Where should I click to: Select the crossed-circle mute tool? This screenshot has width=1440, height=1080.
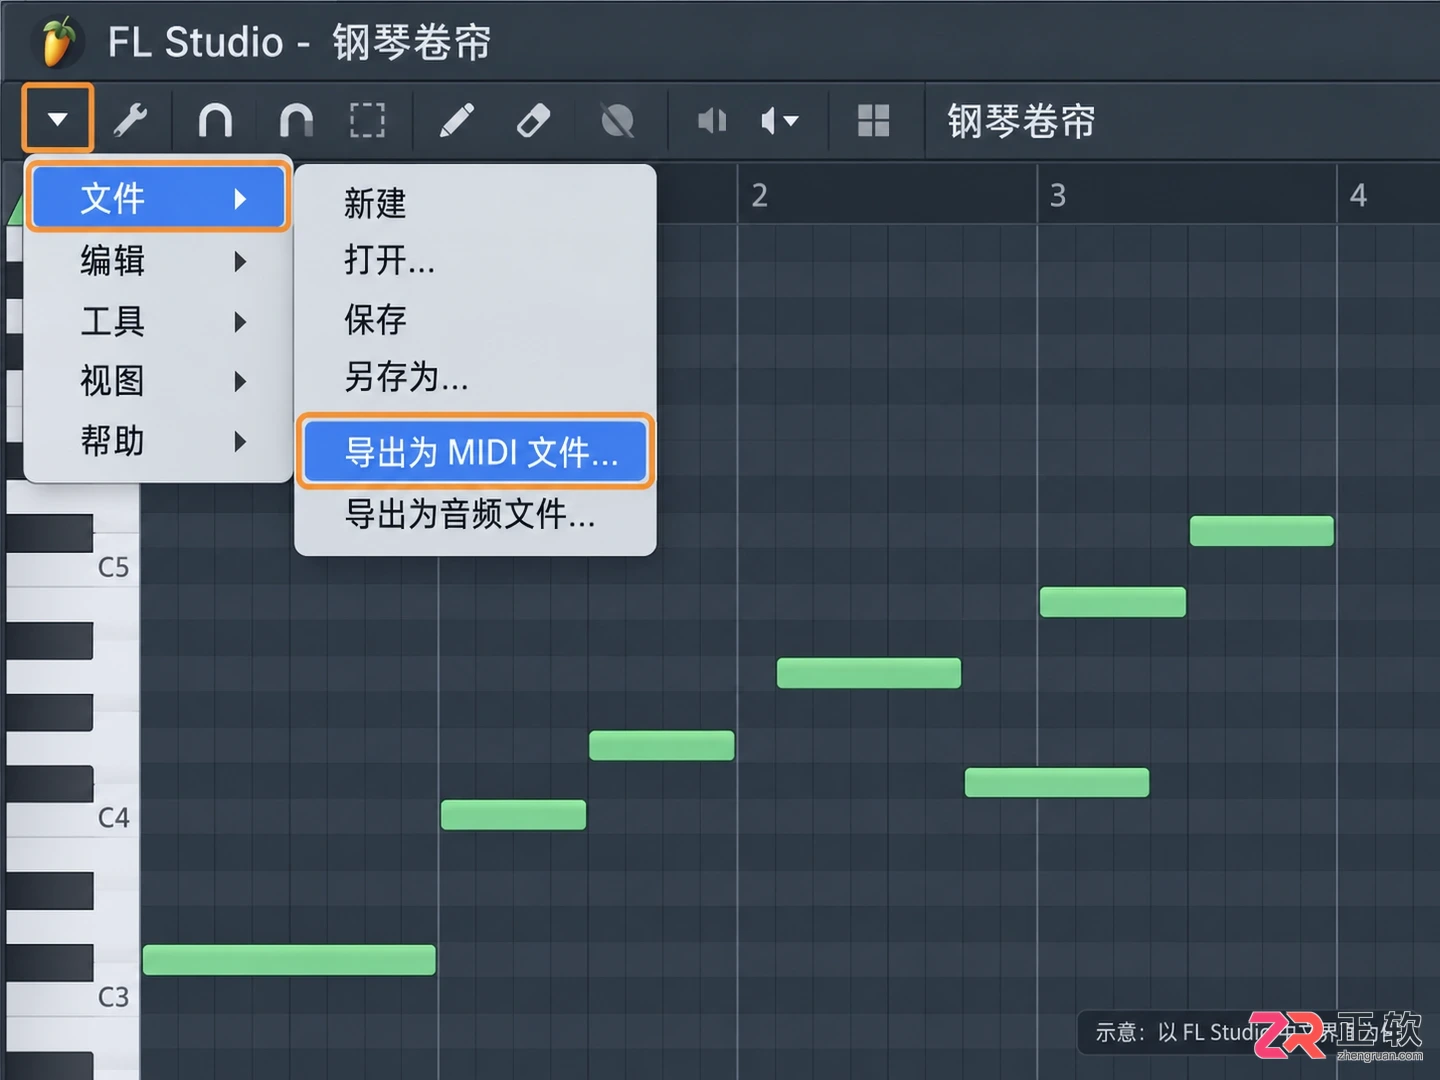pos(617,121)
